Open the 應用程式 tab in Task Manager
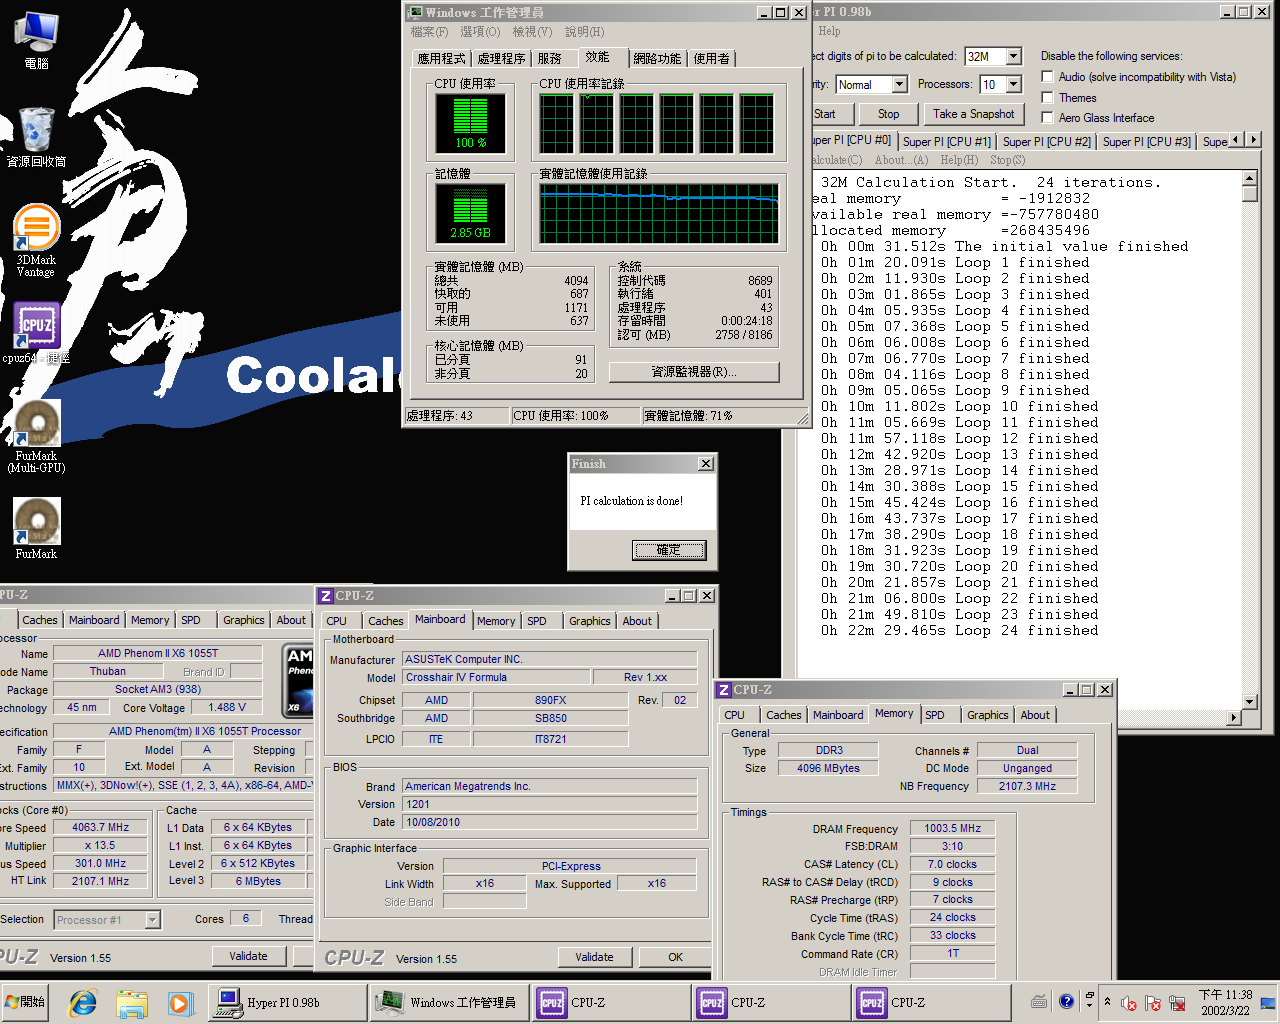 click(442, 59)
